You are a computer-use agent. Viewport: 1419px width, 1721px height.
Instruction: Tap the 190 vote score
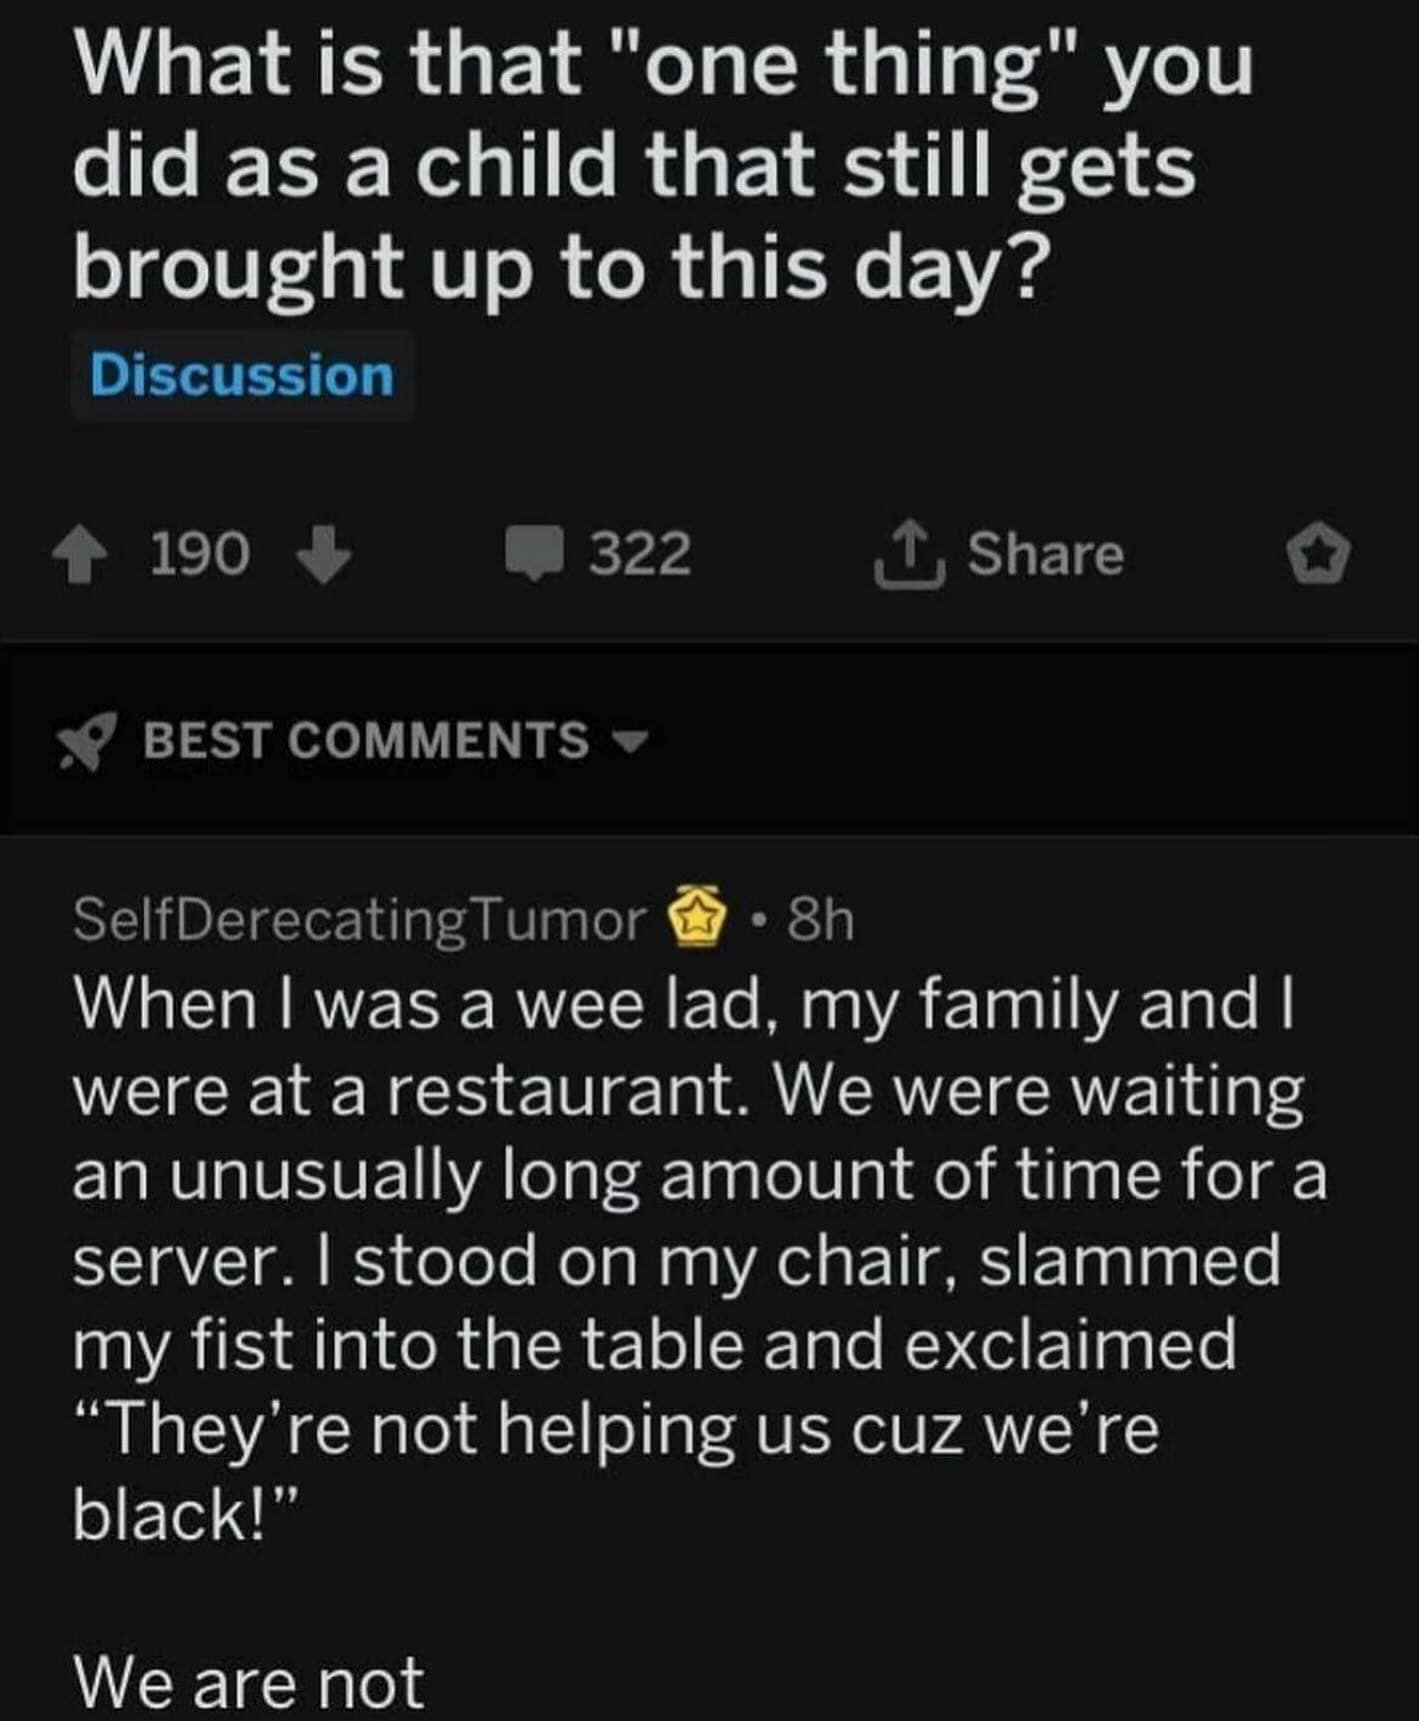(x=200, y=555)
